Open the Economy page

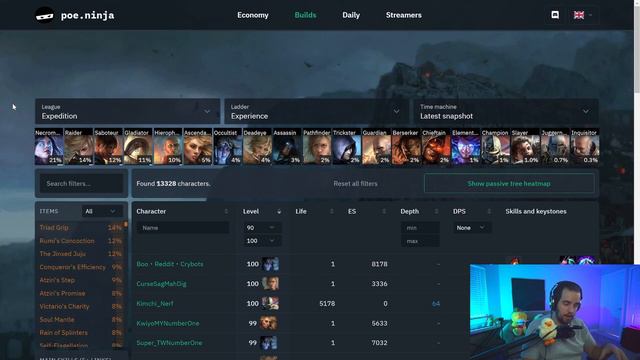pos(253,15)
